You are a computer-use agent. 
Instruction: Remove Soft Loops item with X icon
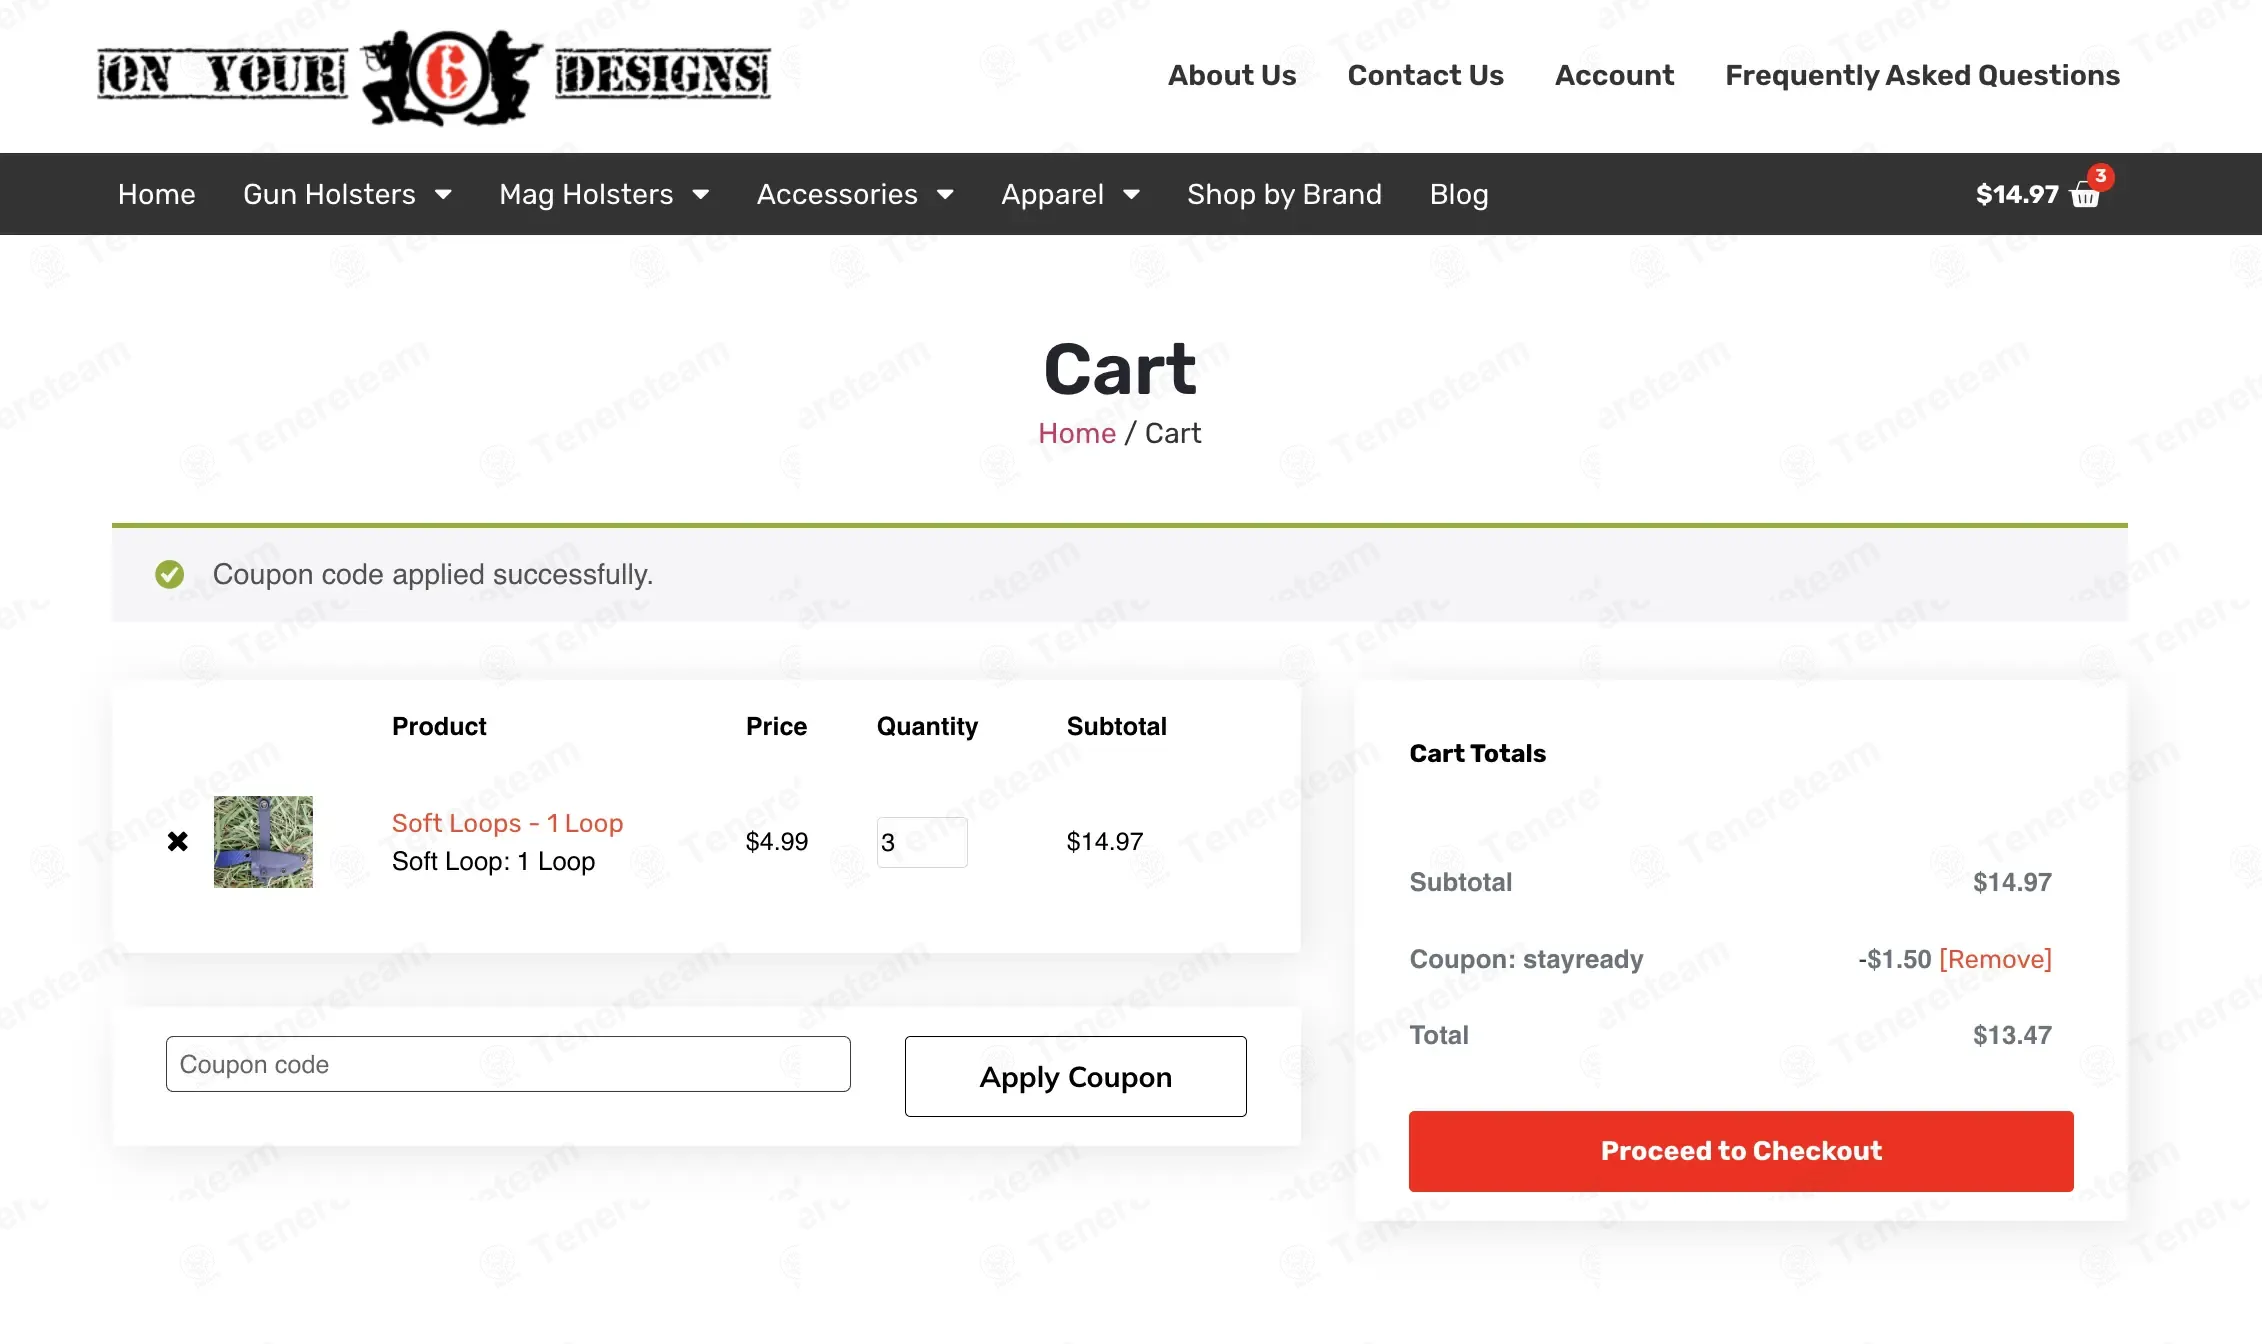(x=178, y=842)
